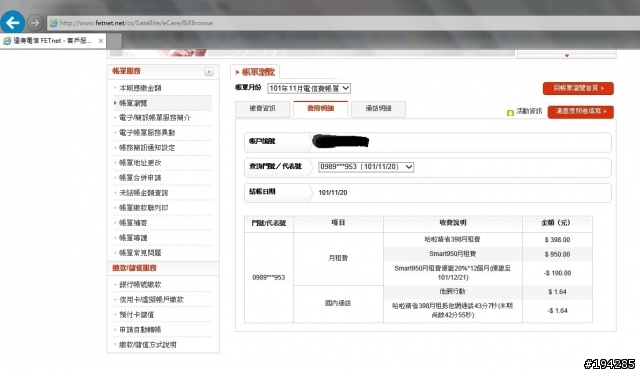
Task: Click the 門號/代表號 column header
Action: pyautogui.click(x=269, y=223)
